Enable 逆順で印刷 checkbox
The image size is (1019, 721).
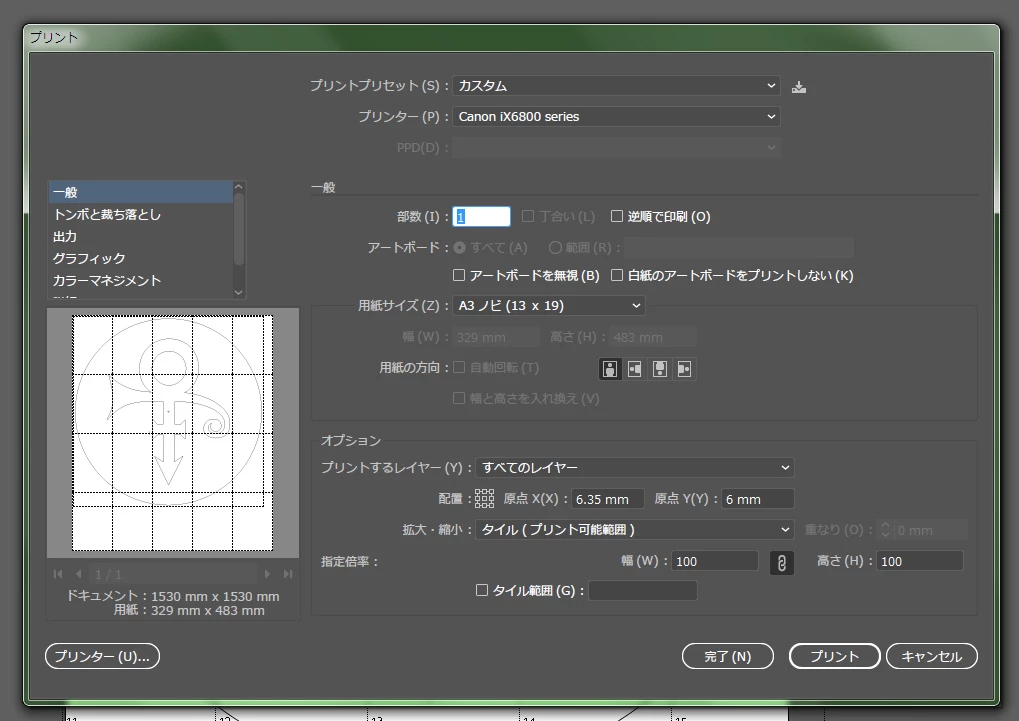tap(617, 216)
